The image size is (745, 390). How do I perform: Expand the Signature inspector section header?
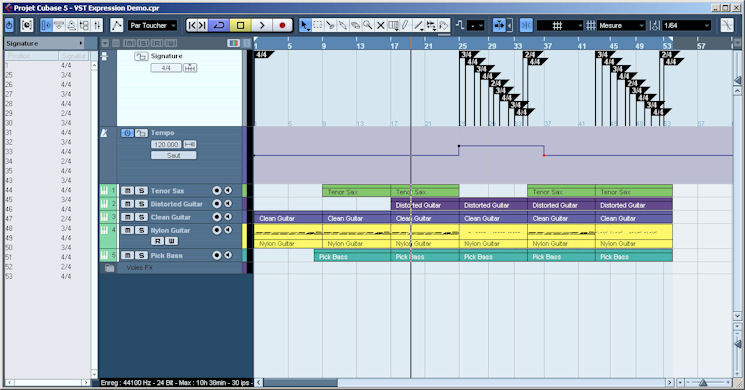tap(44, 43)
